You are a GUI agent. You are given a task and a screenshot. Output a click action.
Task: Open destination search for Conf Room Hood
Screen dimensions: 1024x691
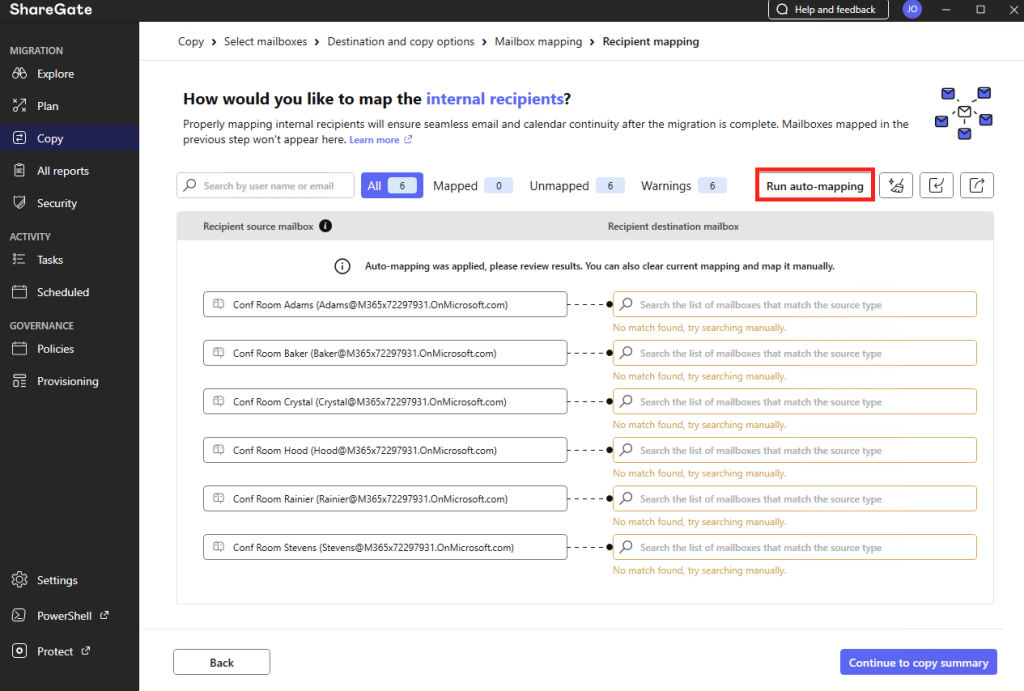tap(794, 450)
